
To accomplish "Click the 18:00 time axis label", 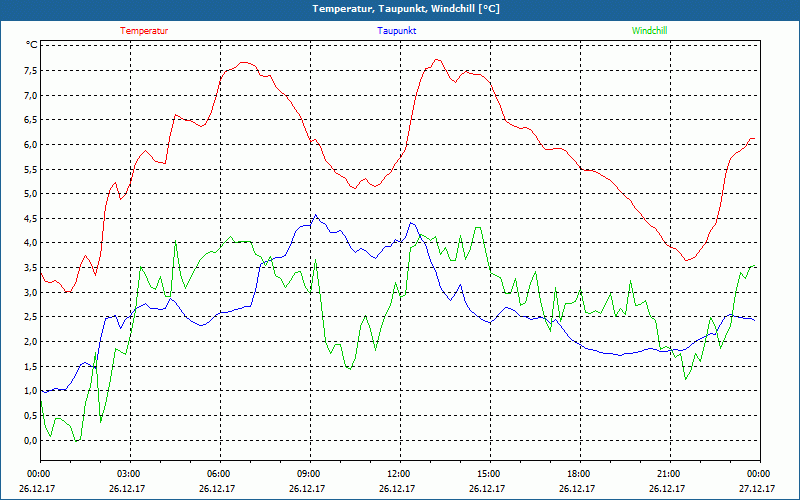I will click(x=580, y=474).
